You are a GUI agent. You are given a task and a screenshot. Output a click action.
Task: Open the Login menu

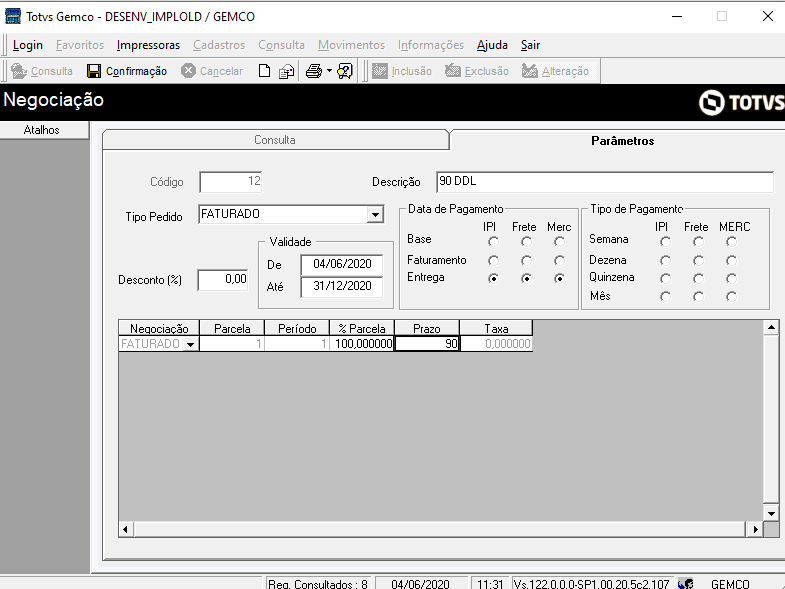(28, 45)
